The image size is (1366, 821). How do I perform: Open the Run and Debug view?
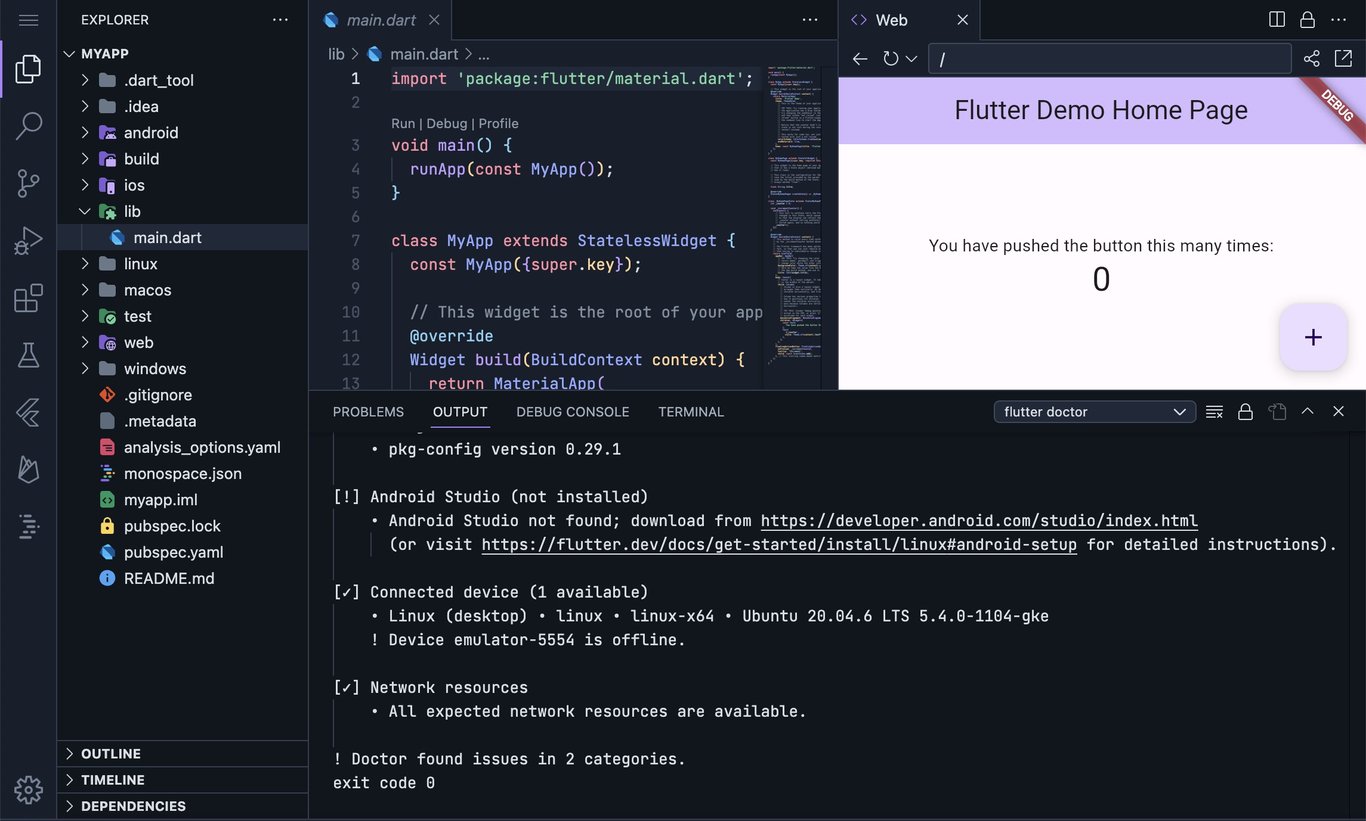click(x=28, y=240)
